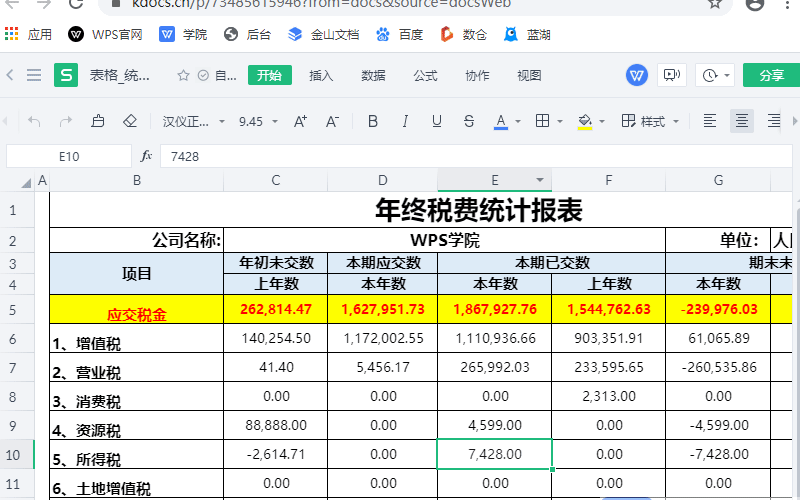Expand the font color options arrow
The height and width of the screenshot is (500, 800).
tap(518, 121)
